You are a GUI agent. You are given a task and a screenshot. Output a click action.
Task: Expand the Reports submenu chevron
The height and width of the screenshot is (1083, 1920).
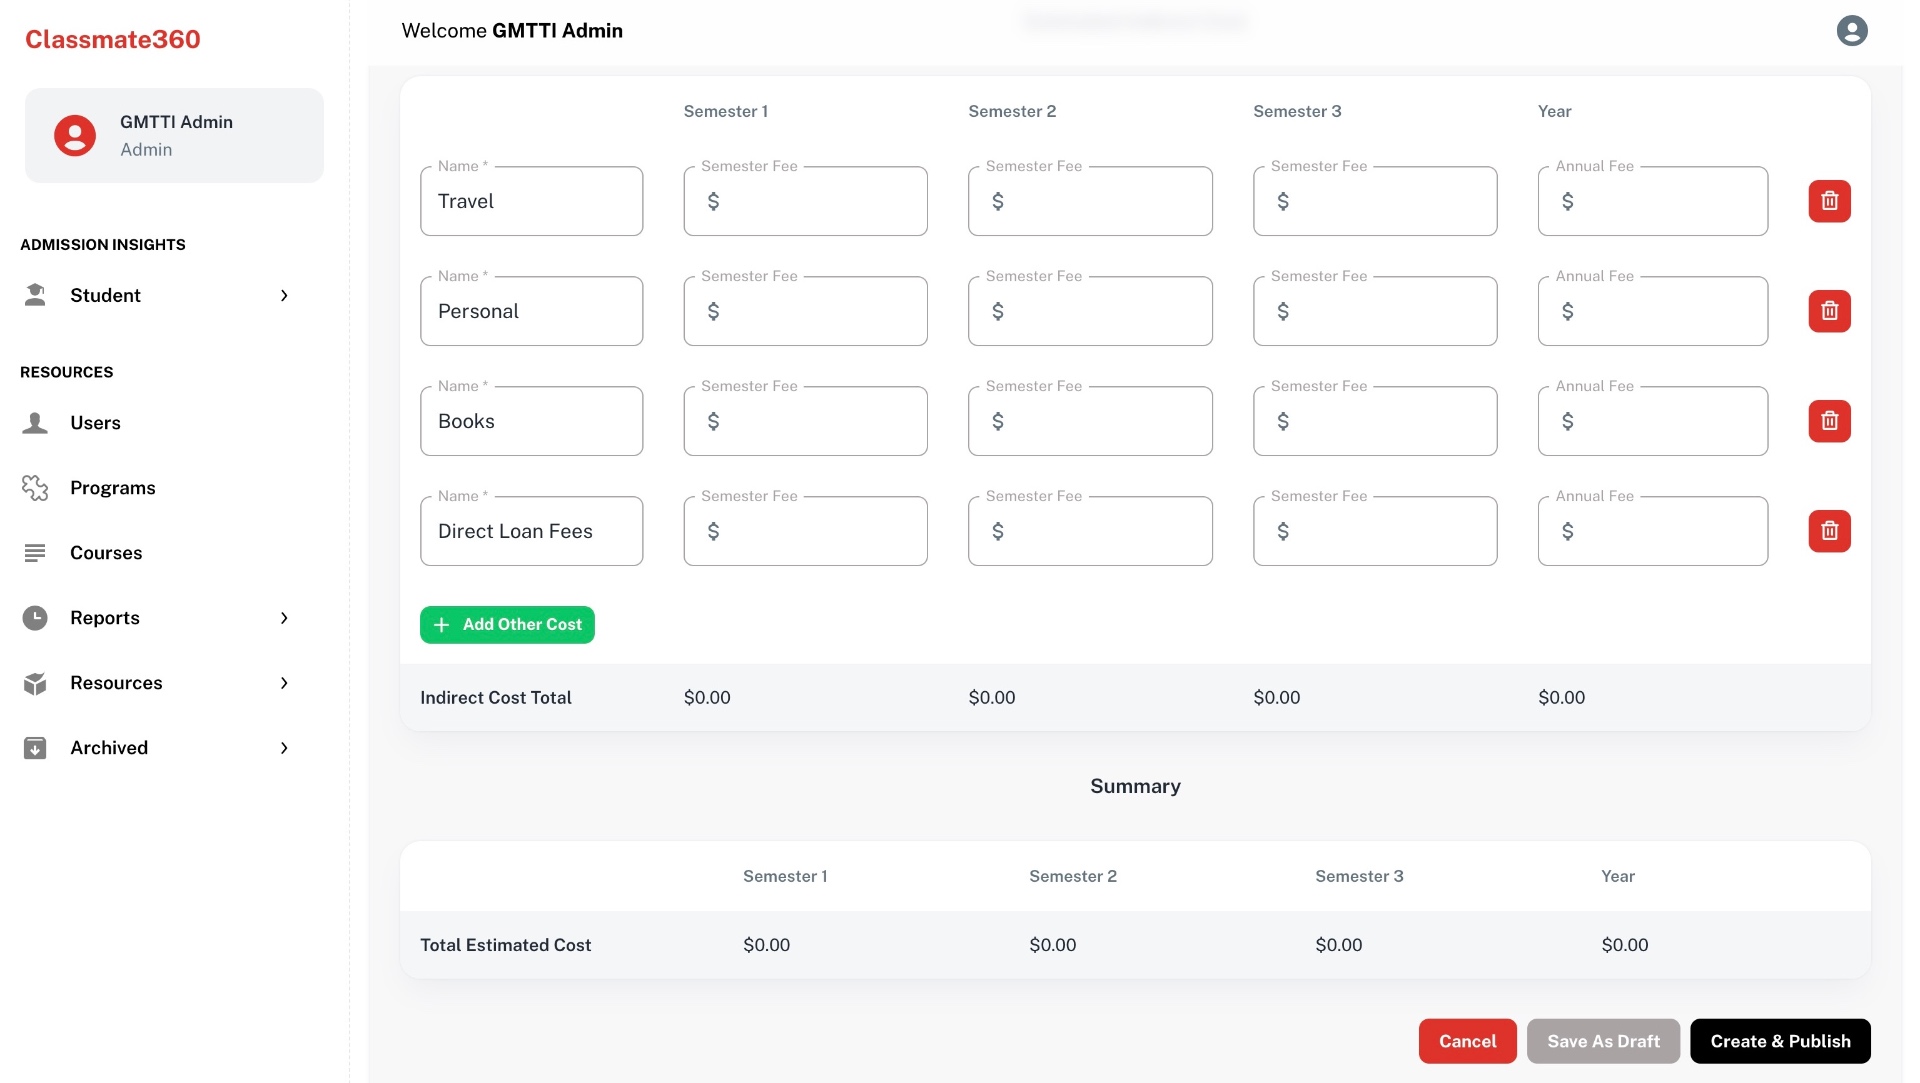click(x=284, y=618)
